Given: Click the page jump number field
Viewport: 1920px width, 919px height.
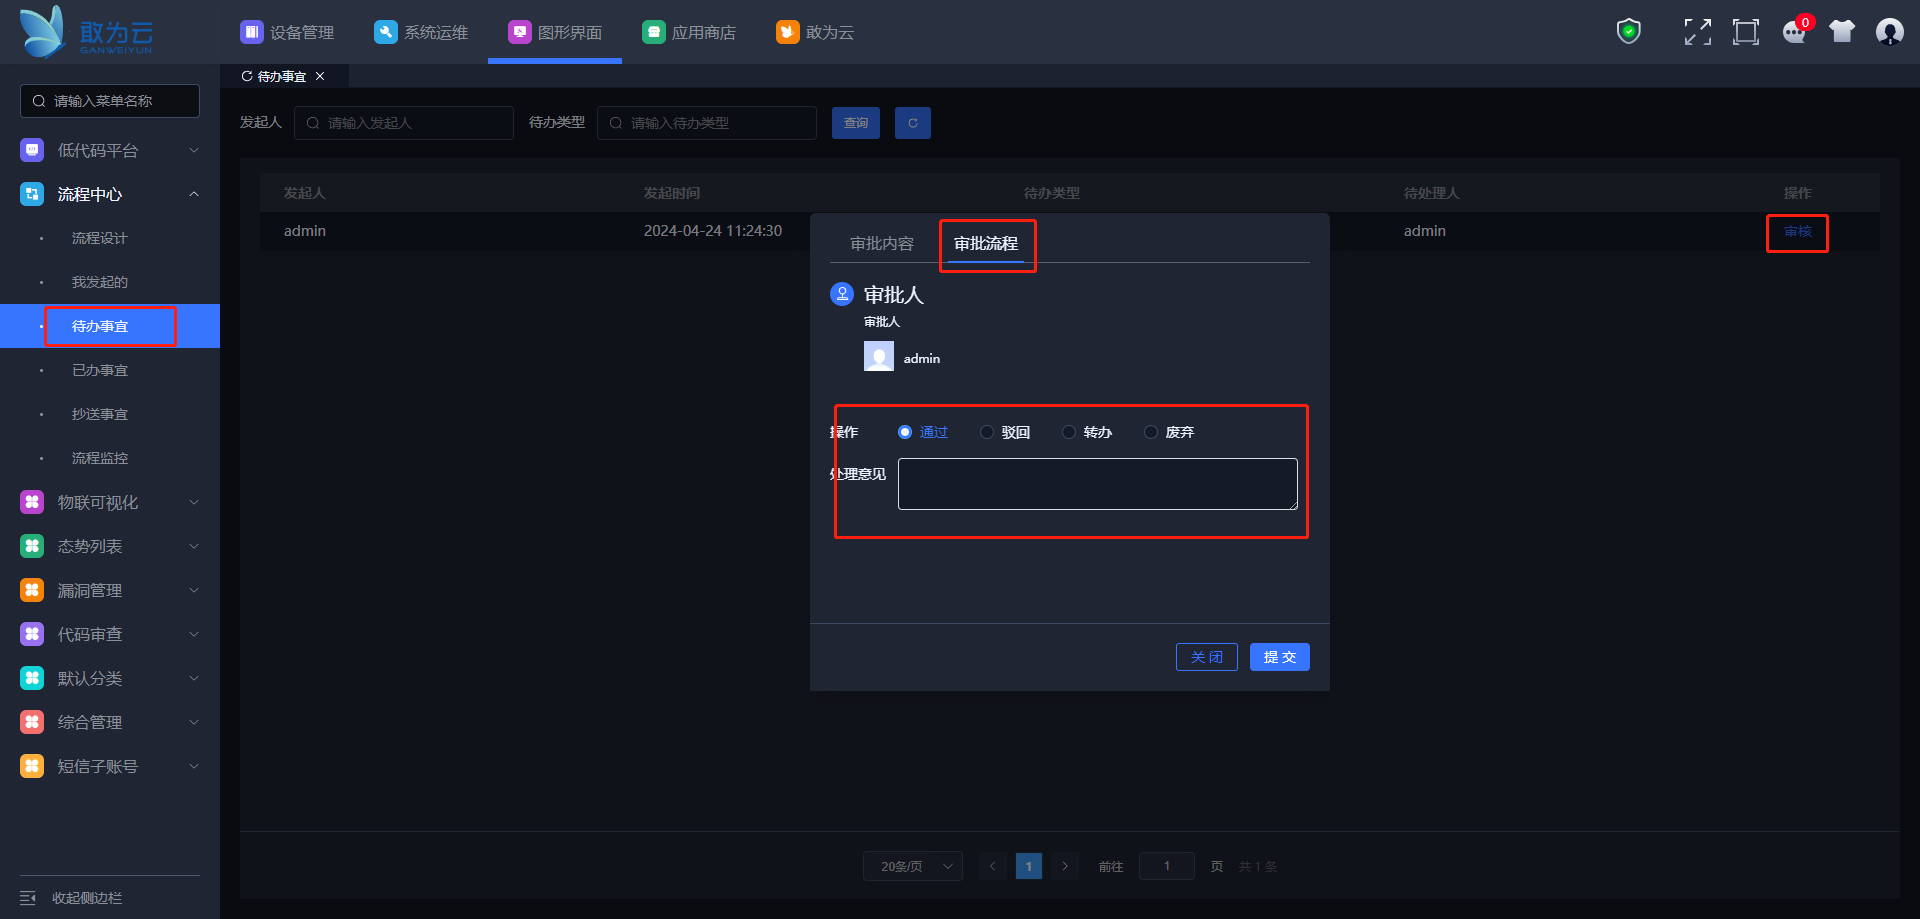Looking at the screenshot, I should point(1167,866).
